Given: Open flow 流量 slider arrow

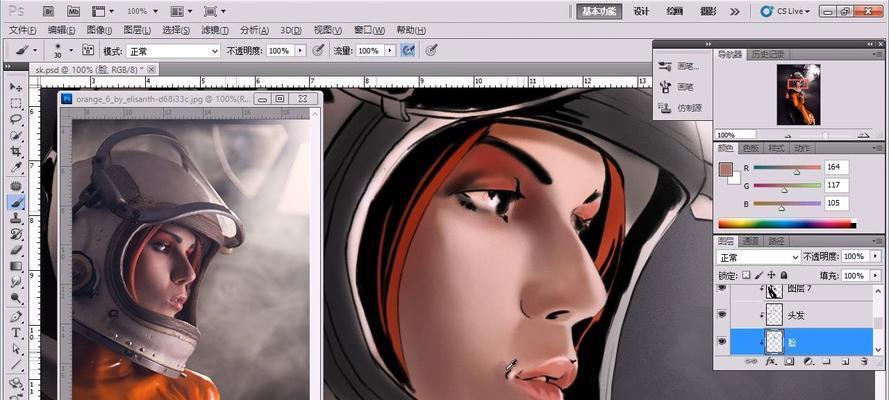Looking at the screenshot, I should click(390, 50).
